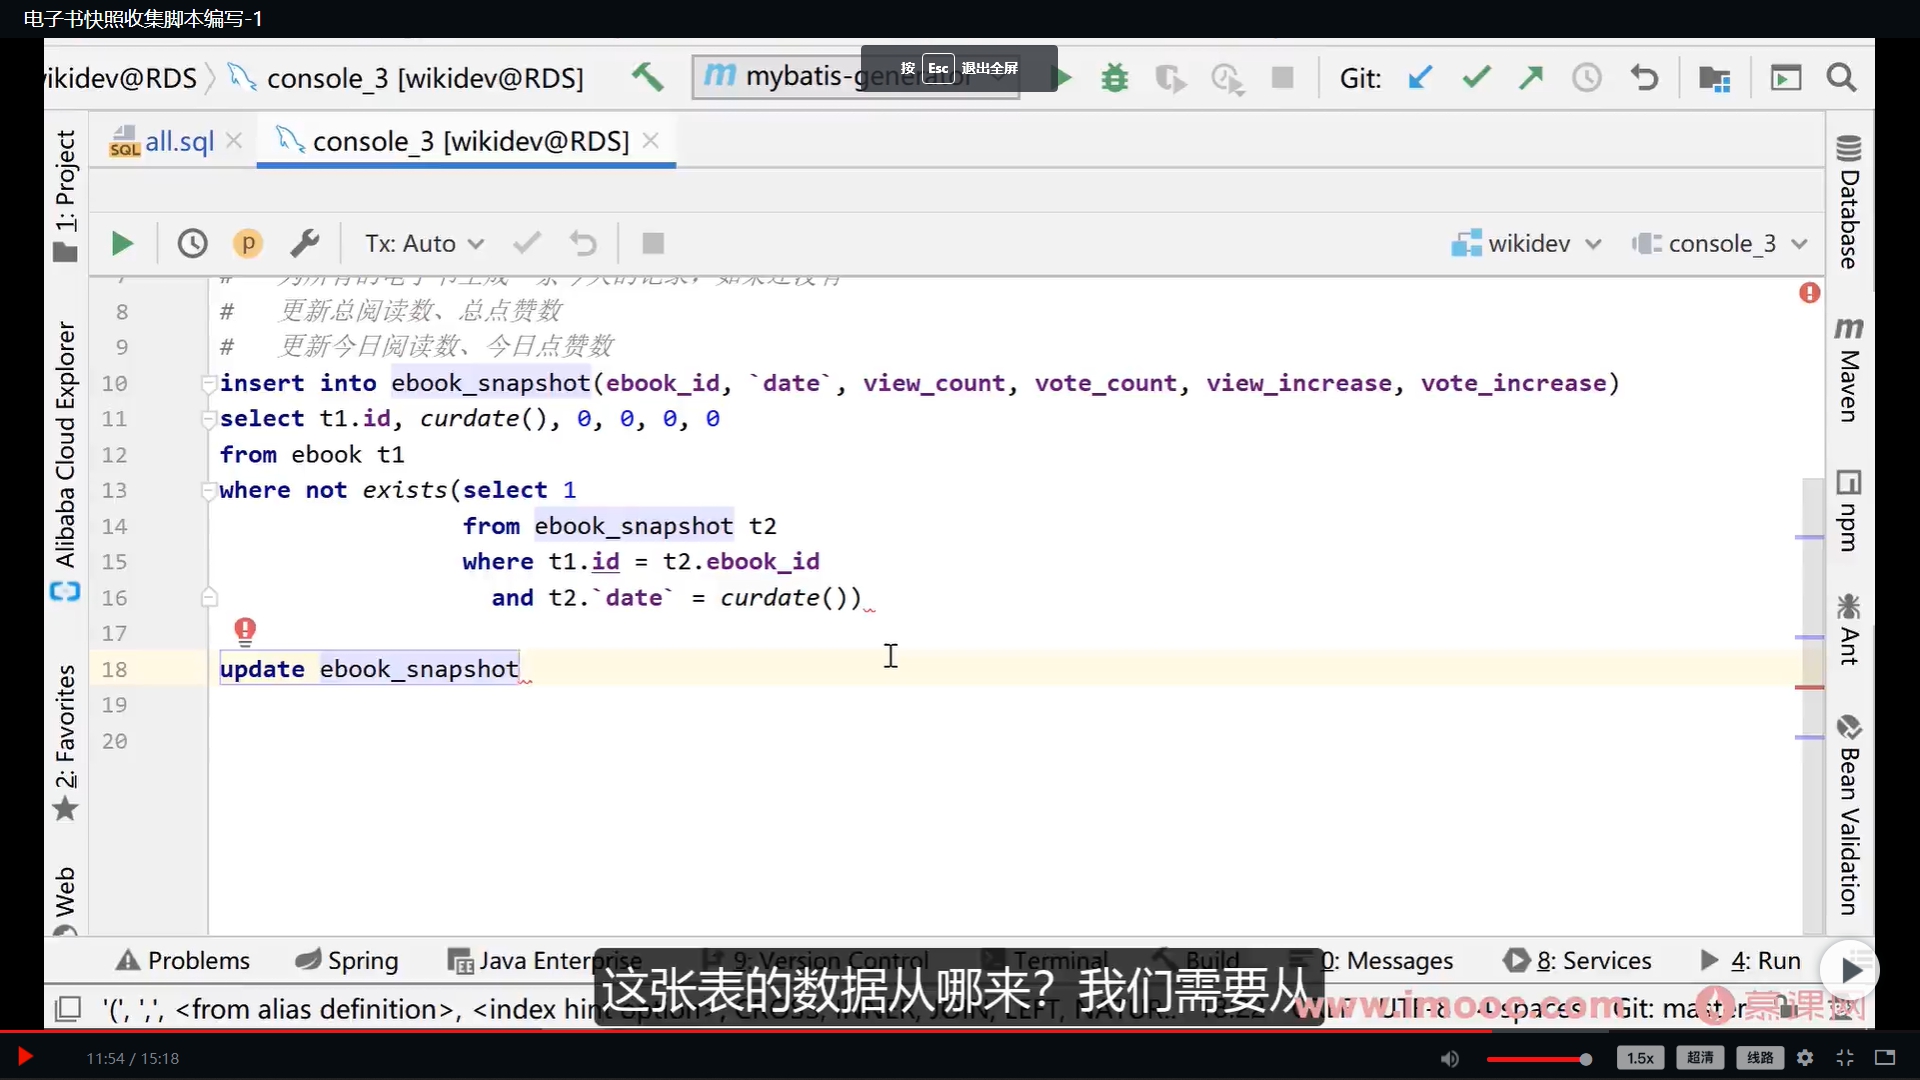
Task: Run the SQL console execute button
Action: point(122,244)
